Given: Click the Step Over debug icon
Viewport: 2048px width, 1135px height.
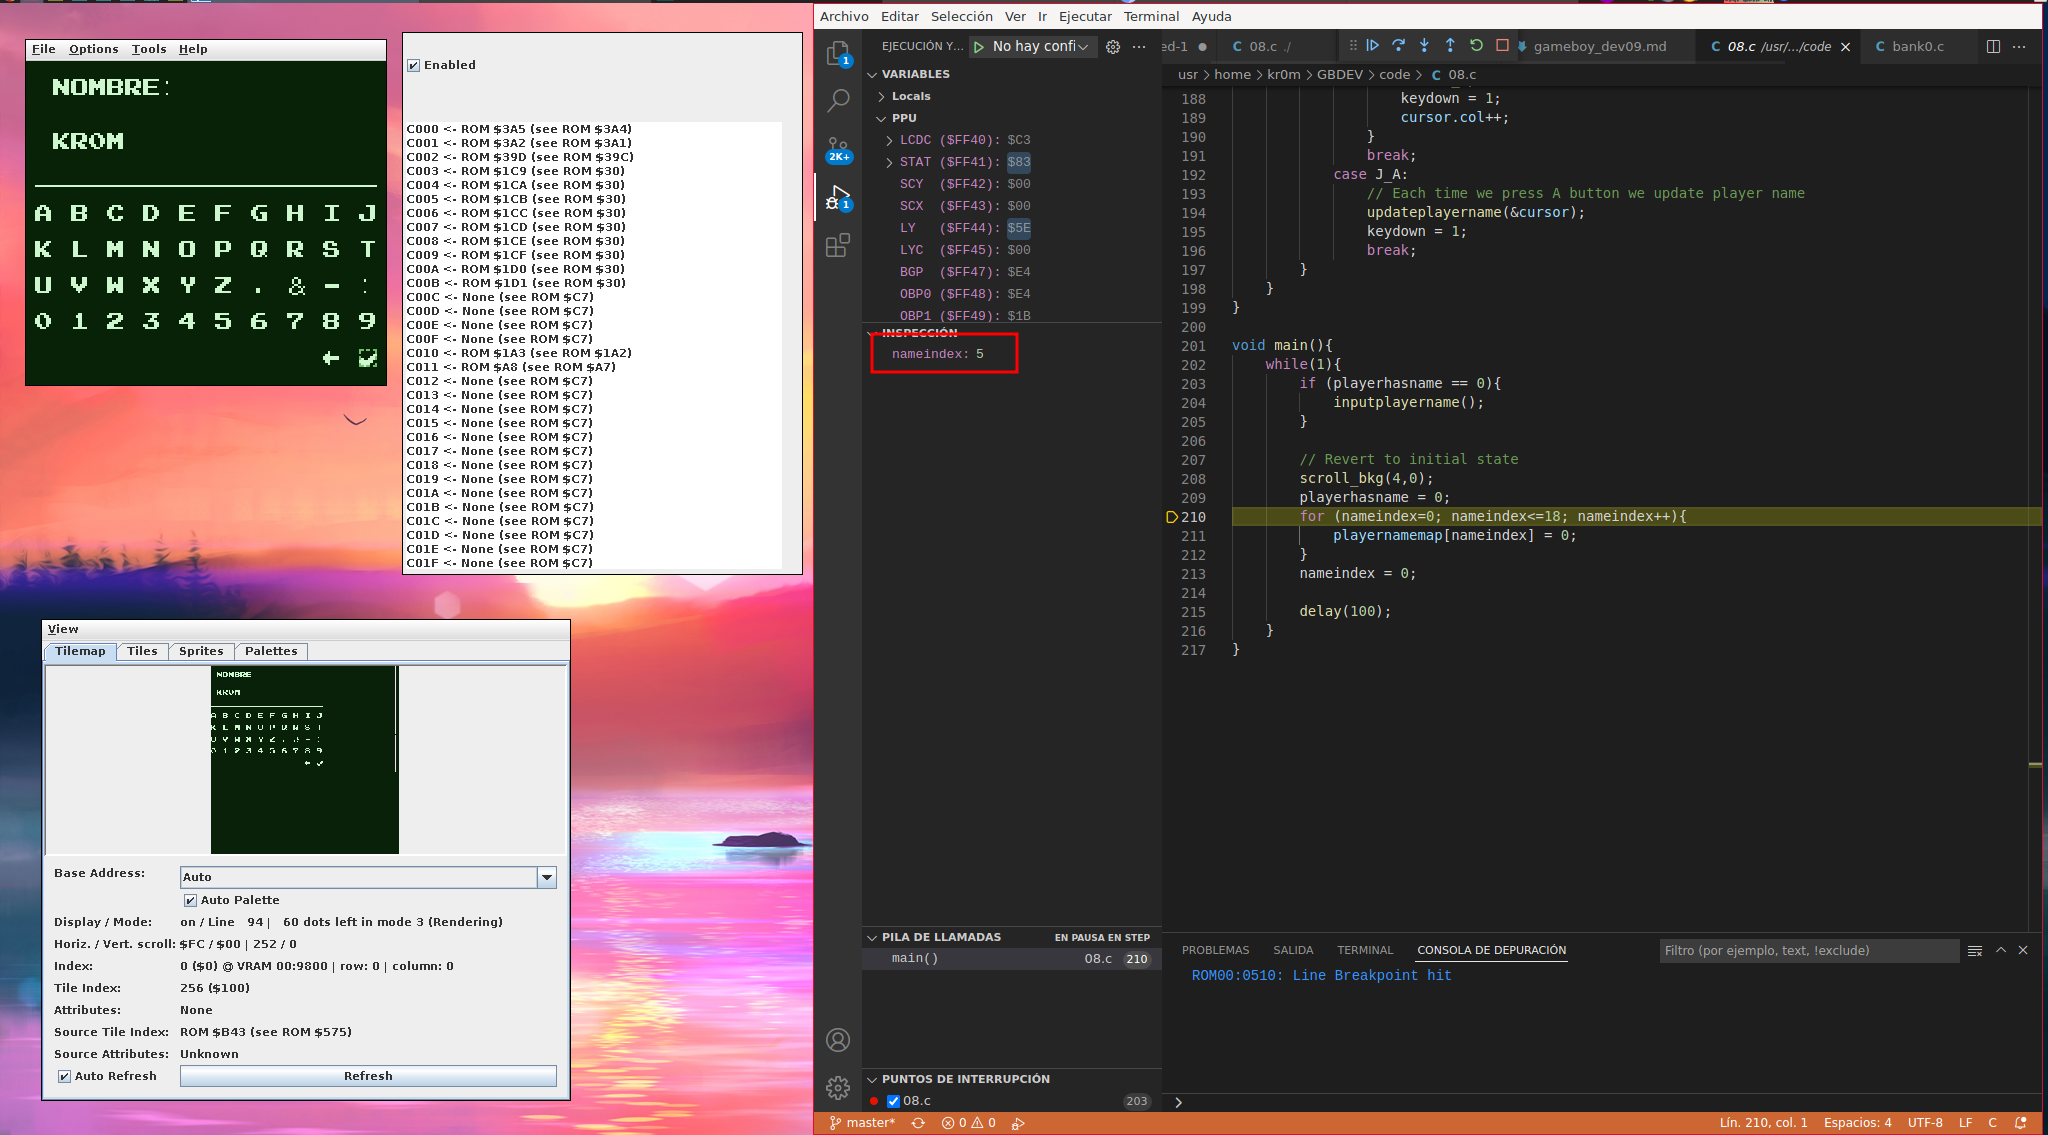Looking at the screenshot, I should pos(1398,46).
